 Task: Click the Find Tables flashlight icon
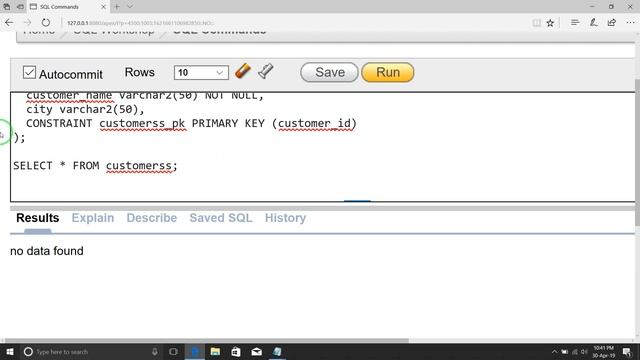tap(266, 71)
